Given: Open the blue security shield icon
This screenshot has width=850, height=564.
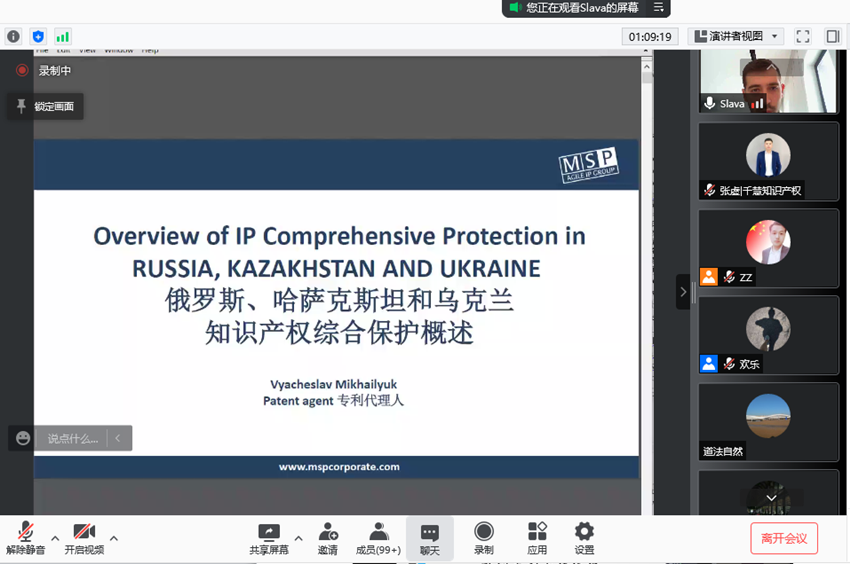Looking at the screenshot, I should 38,36.
